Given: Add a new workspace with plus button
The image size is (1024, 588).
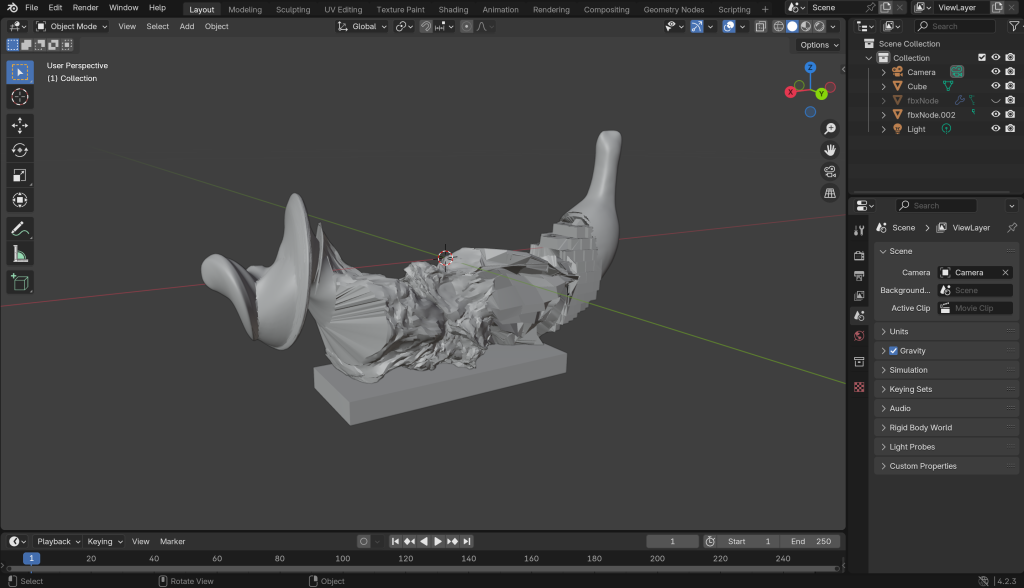Looking at the screenshot, I should tap(765, 10).
